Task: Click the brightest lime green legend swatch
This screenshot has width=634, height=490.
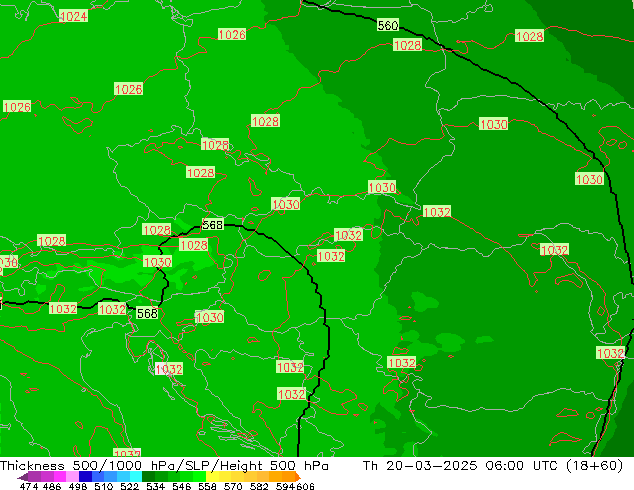Action: 199,476
